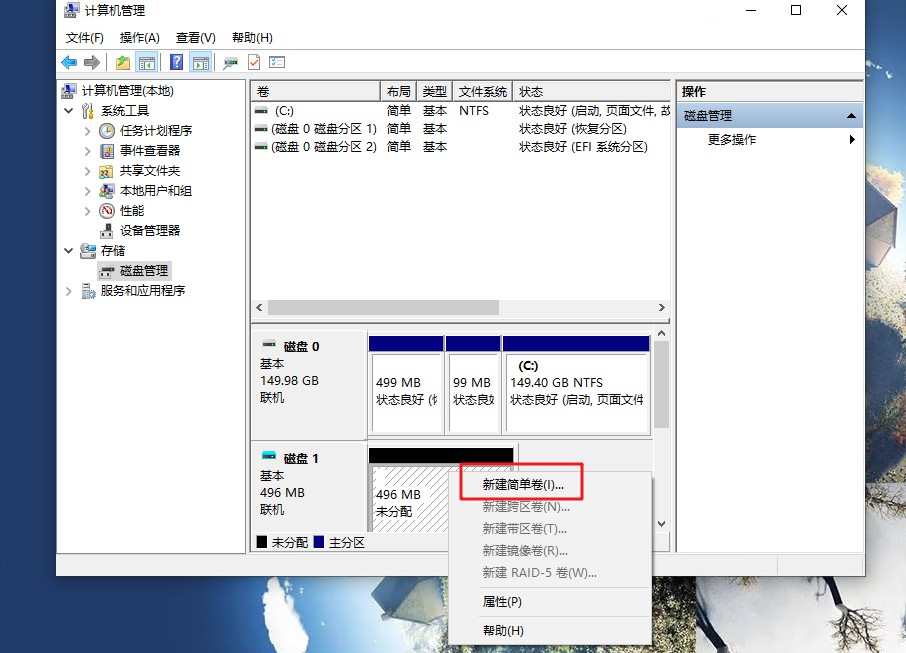Select 任务计划程序 in the tree
Image resolution: width=906 pixels, height=653 pixels.
(x=156, y=131)
